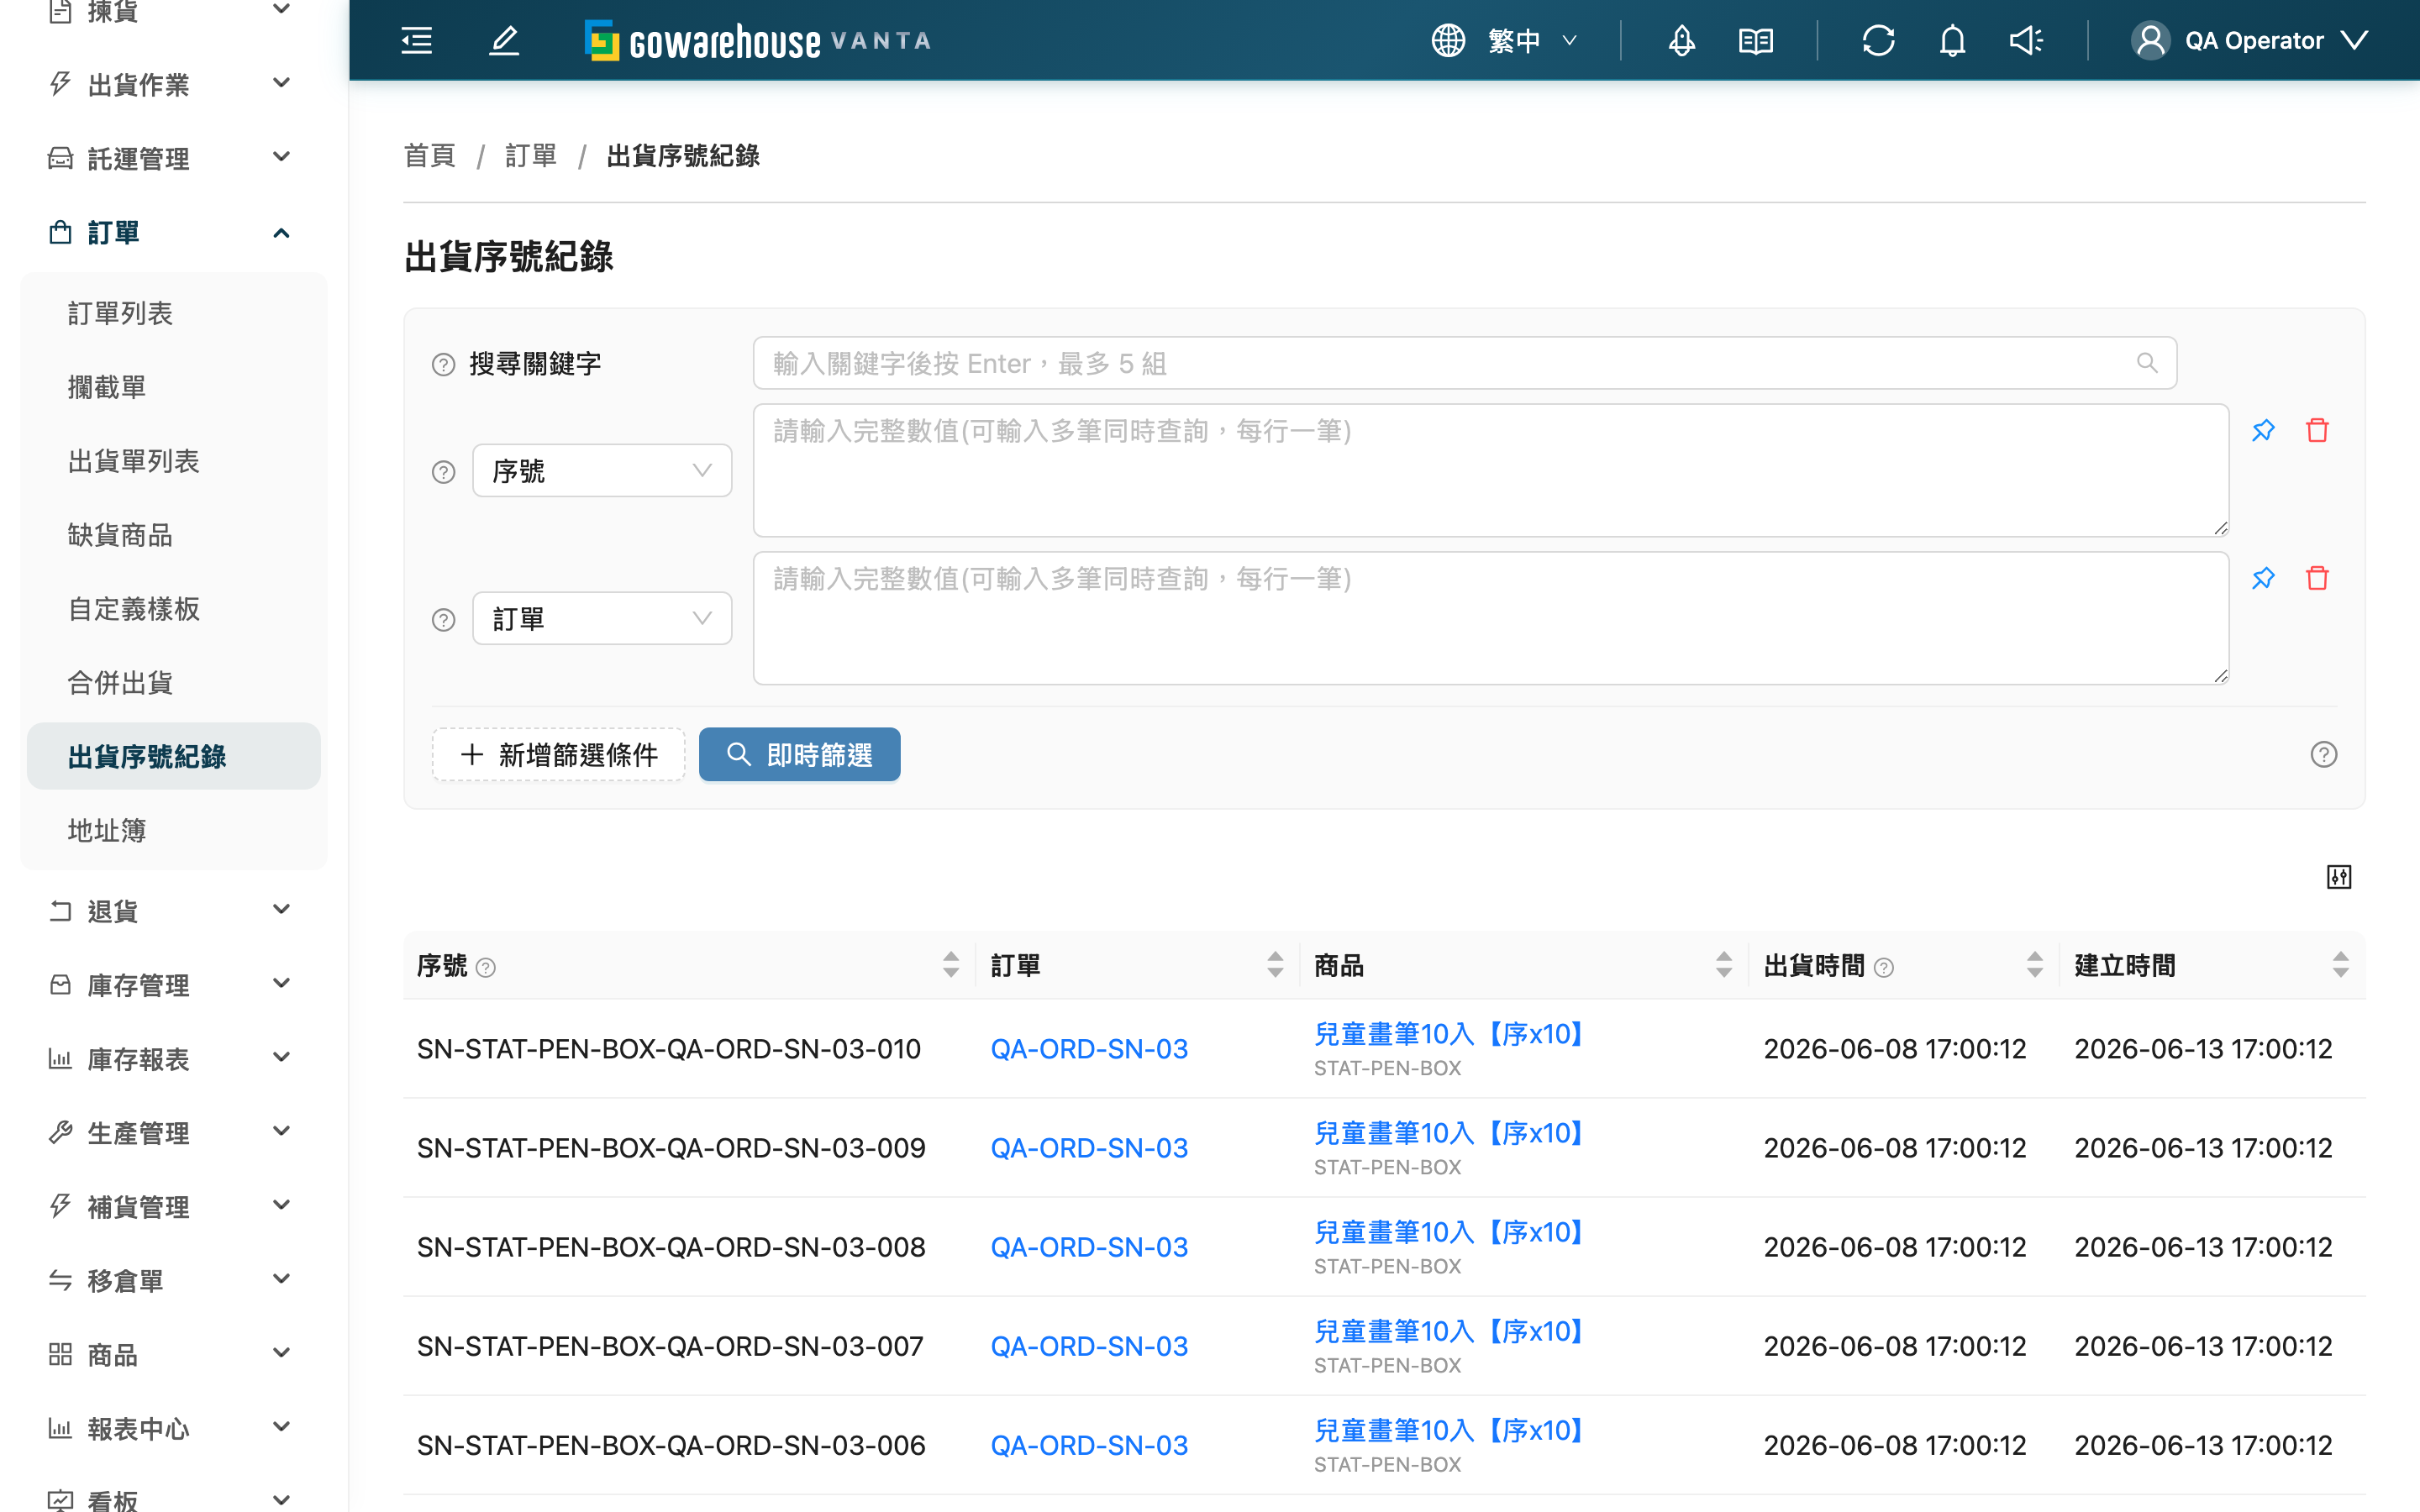The width and height of the screenshot is (2420, 1512).
Task: Click the search magnifier in keyword field
Action: (x=2147, y=363)
